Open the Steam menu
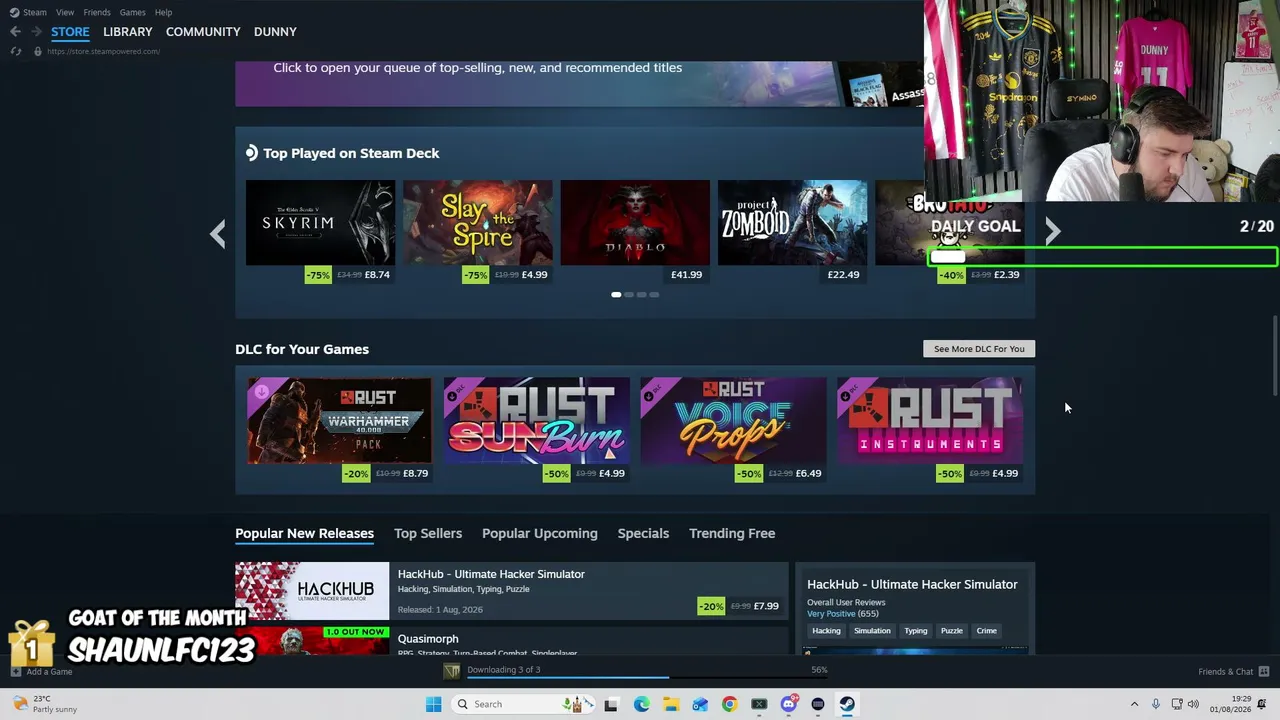The image size is (1280, 720). [x=35, y=12]
